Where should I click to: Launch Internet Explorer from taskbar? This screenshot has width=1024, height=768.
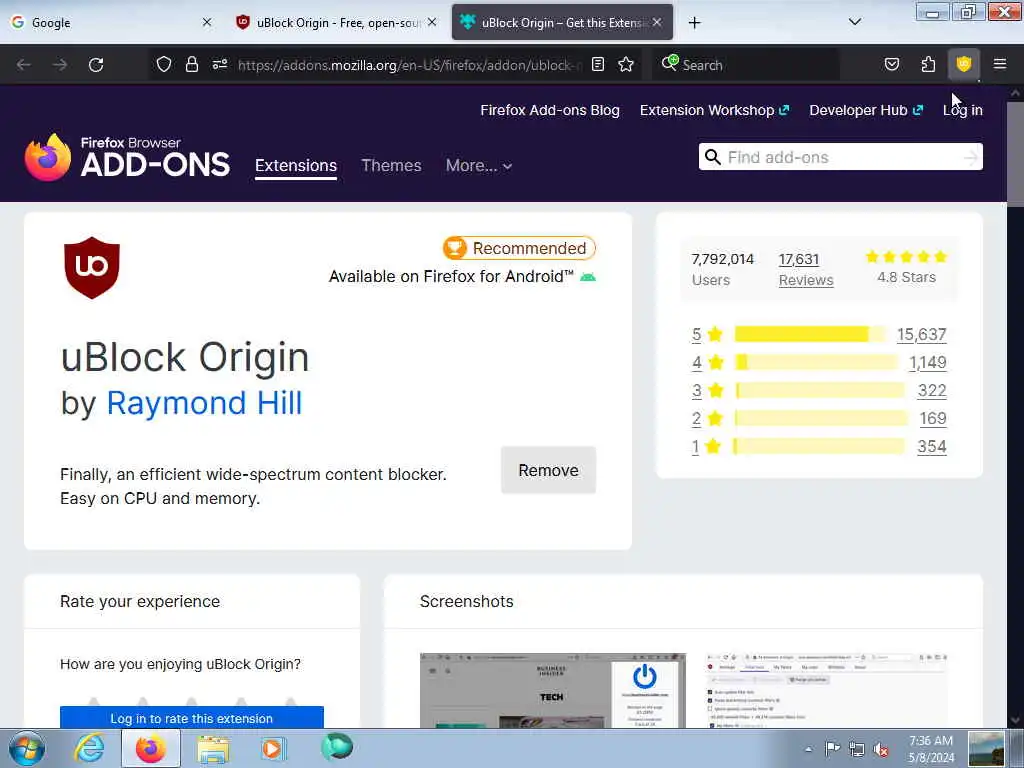(x=89, y=748)
